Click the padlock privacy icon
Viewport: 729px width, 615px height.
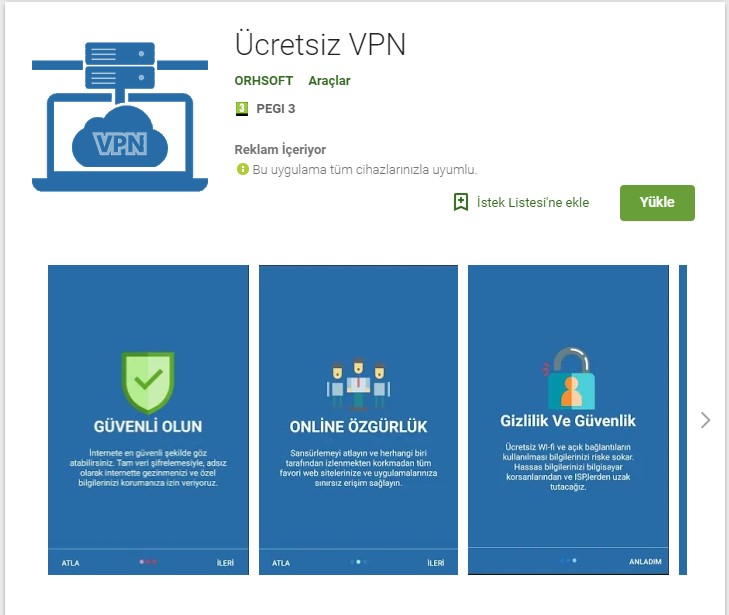coord(568,378)
